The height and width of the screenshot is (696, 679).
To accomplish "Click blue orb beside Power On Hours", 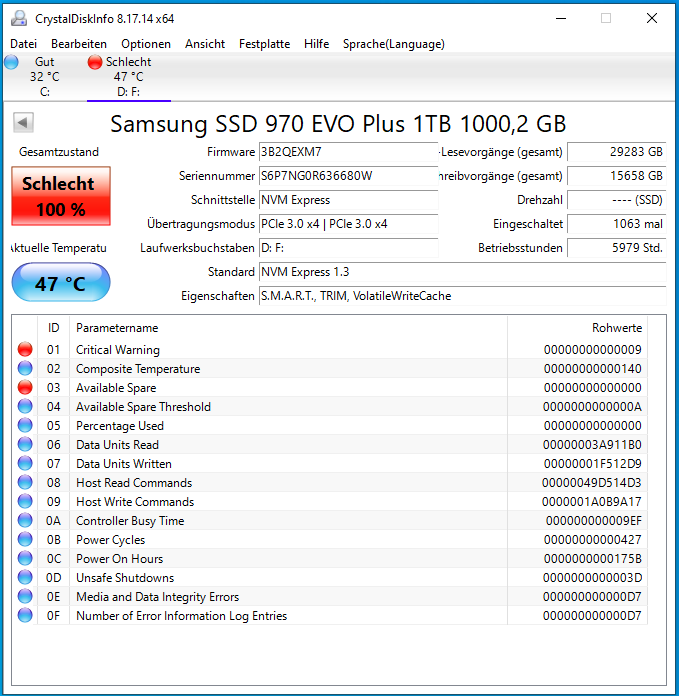I will tap(25, 558).
